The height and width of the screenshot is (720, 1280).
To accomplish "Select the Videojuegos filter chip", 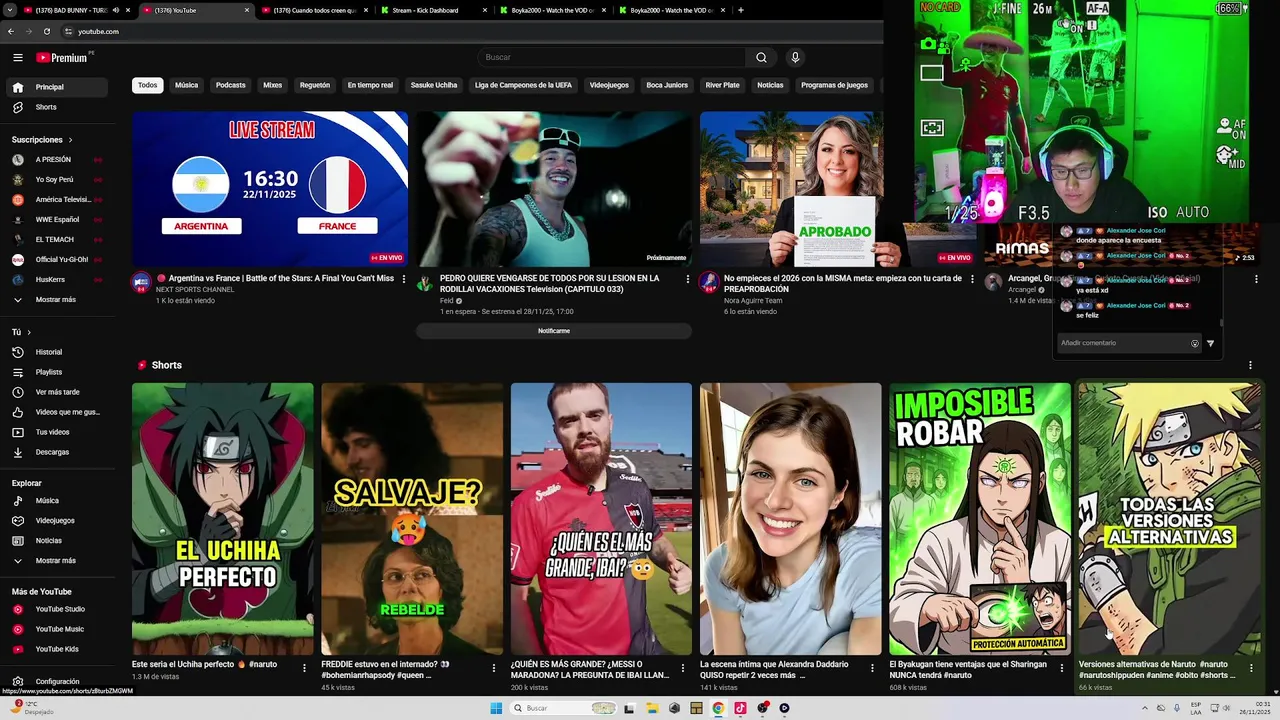I will pyautogui.click(x=609, y=85).
